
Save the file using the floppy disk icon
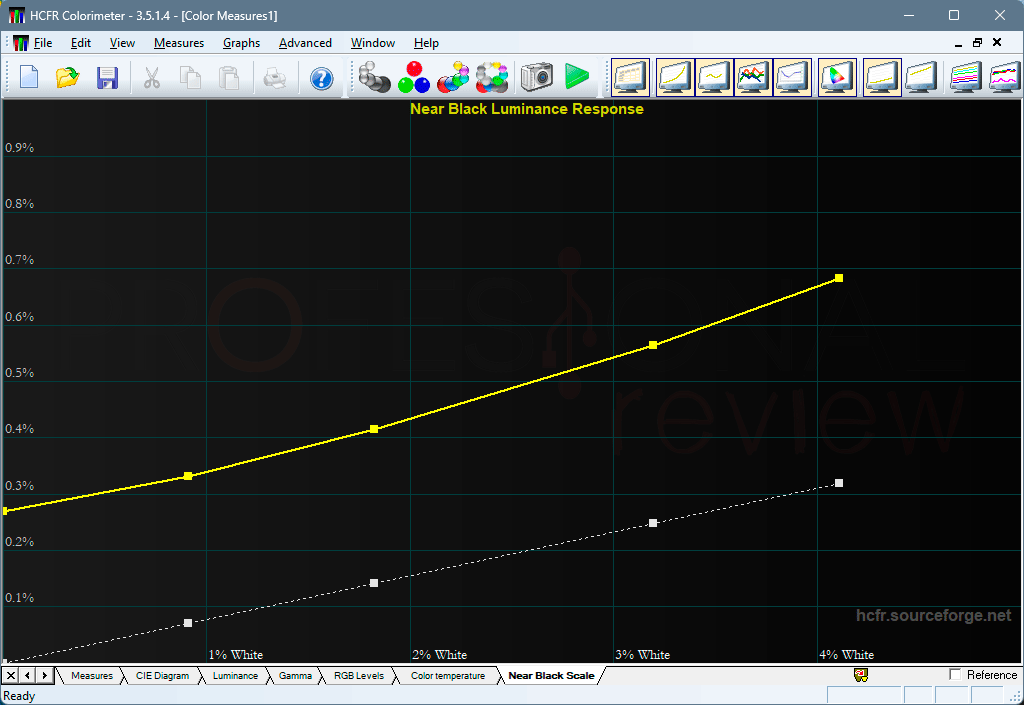click(x=107, y=78)
